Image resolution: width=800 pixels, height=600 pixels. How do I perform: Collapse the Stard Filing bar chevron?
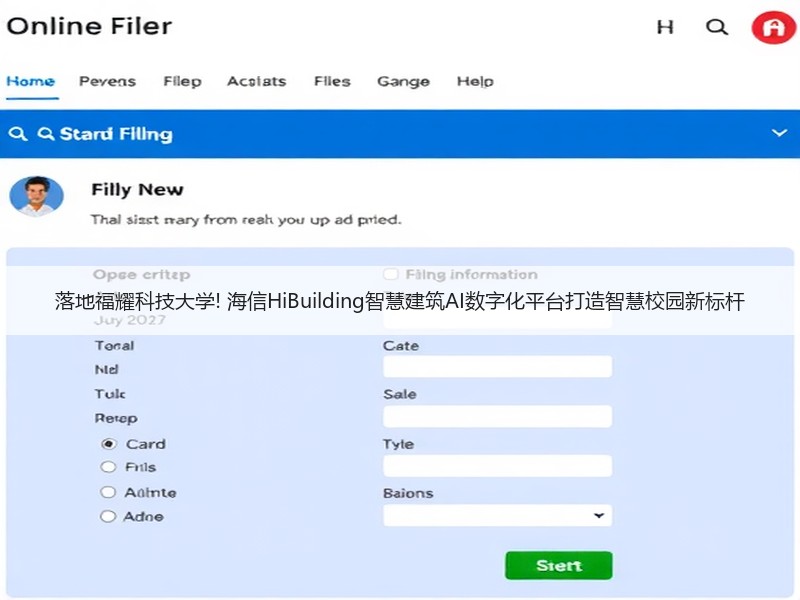coord(779,133)
